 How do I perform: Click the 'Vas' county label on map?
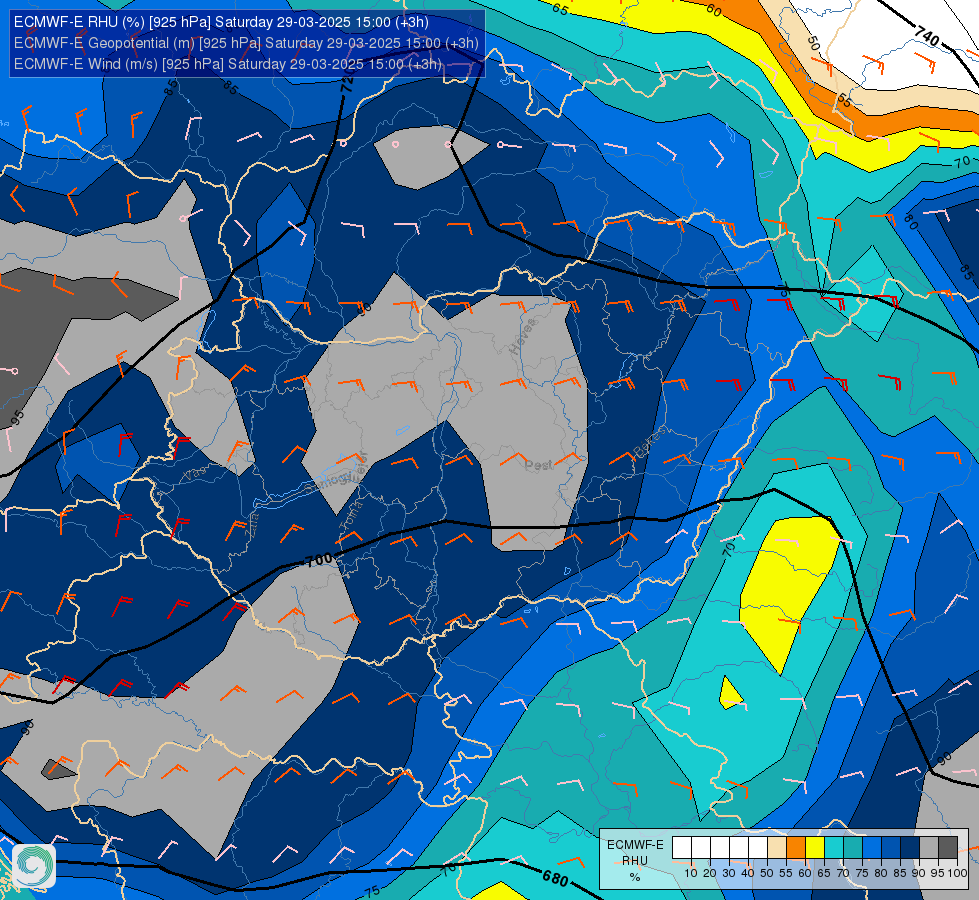tap(194, 475)
